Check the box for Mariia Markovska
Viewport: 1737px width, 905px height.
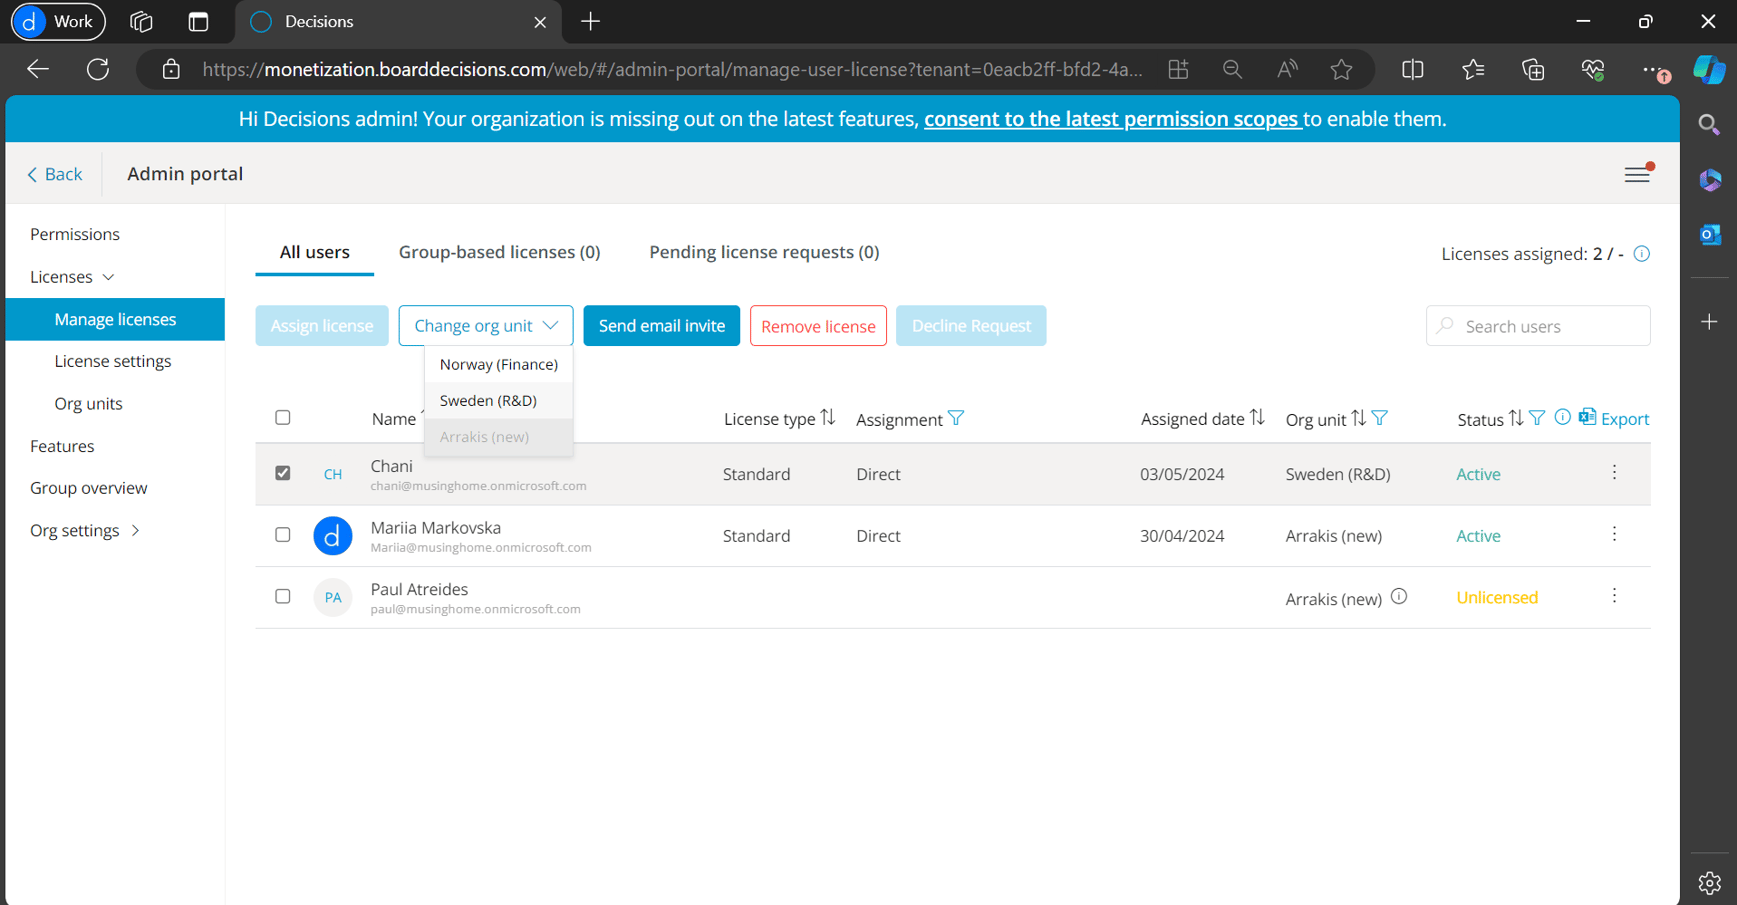pos(283,535)
